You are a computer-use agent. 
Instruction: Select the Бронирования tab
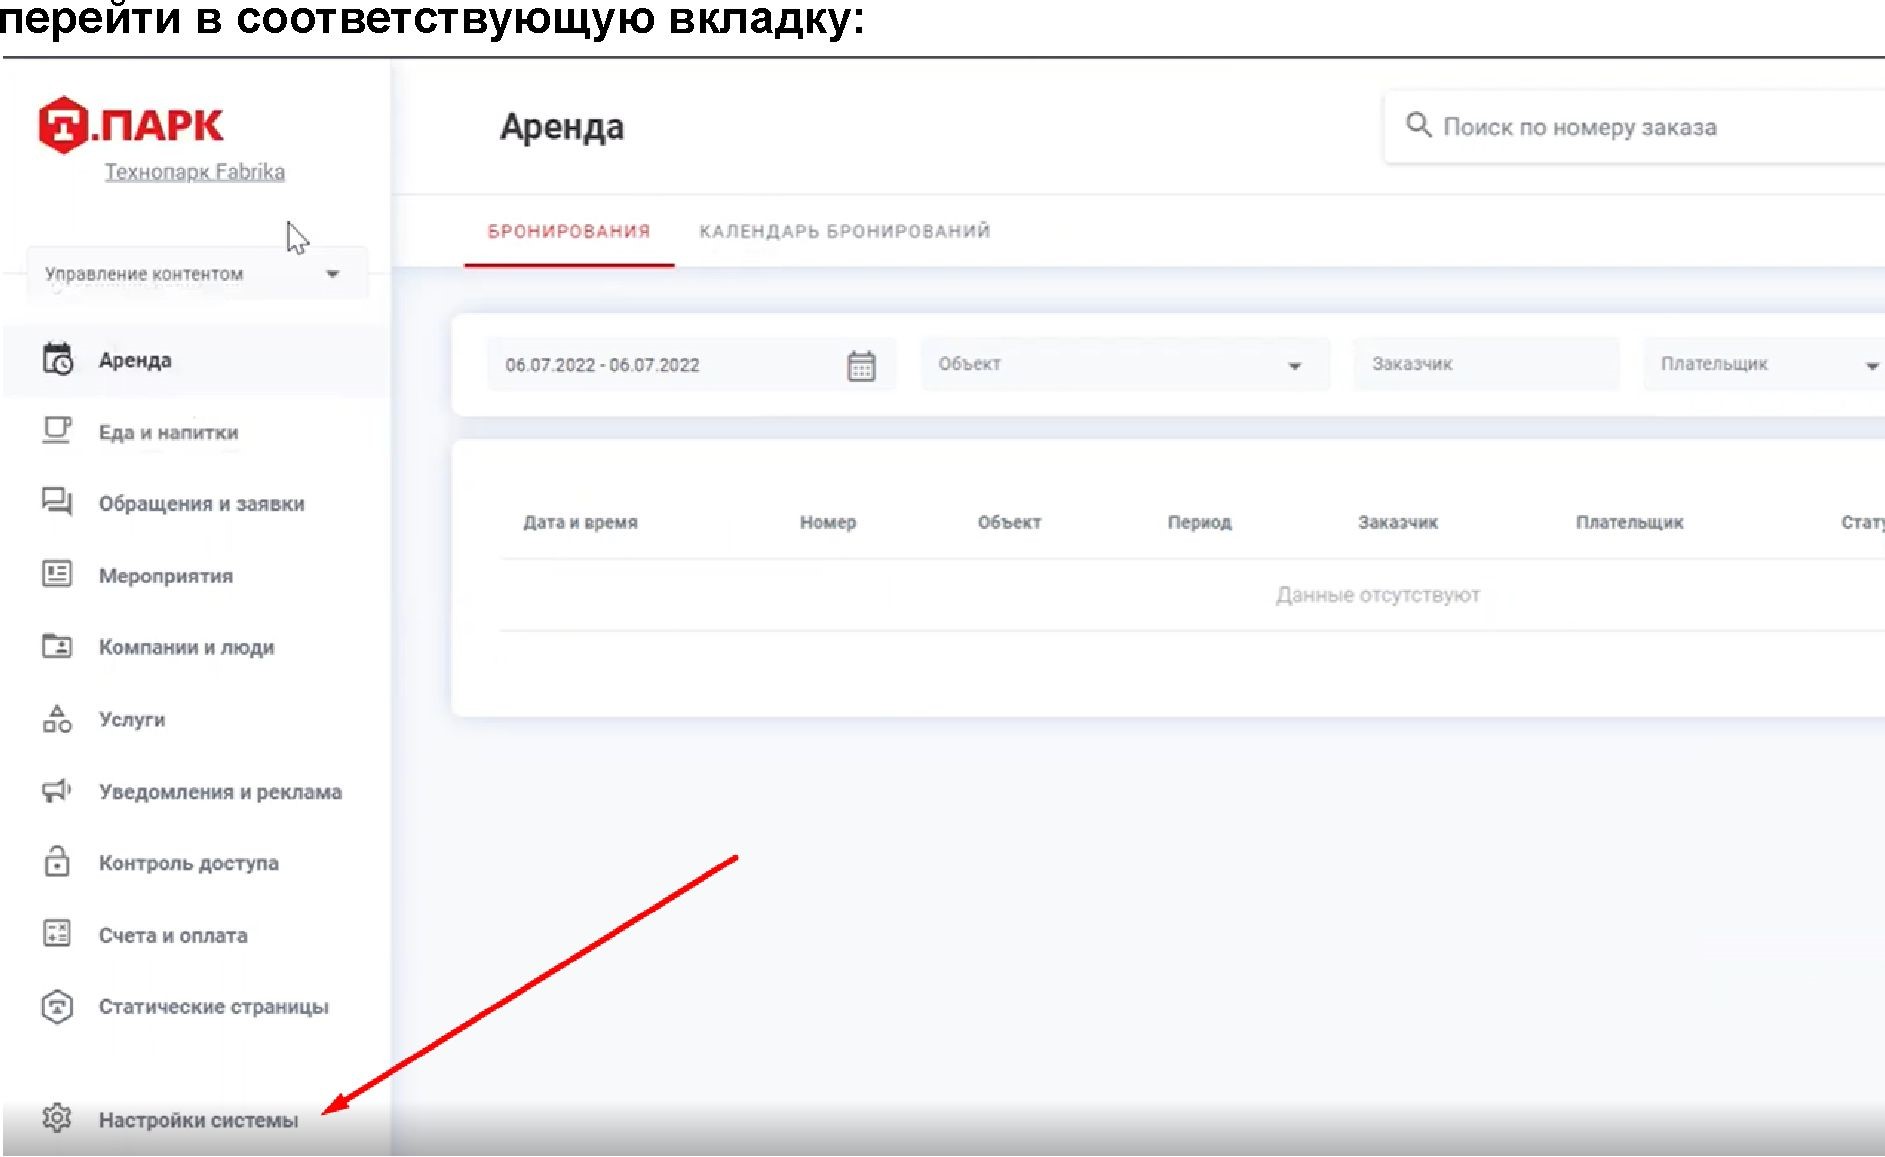pos(568,232)
